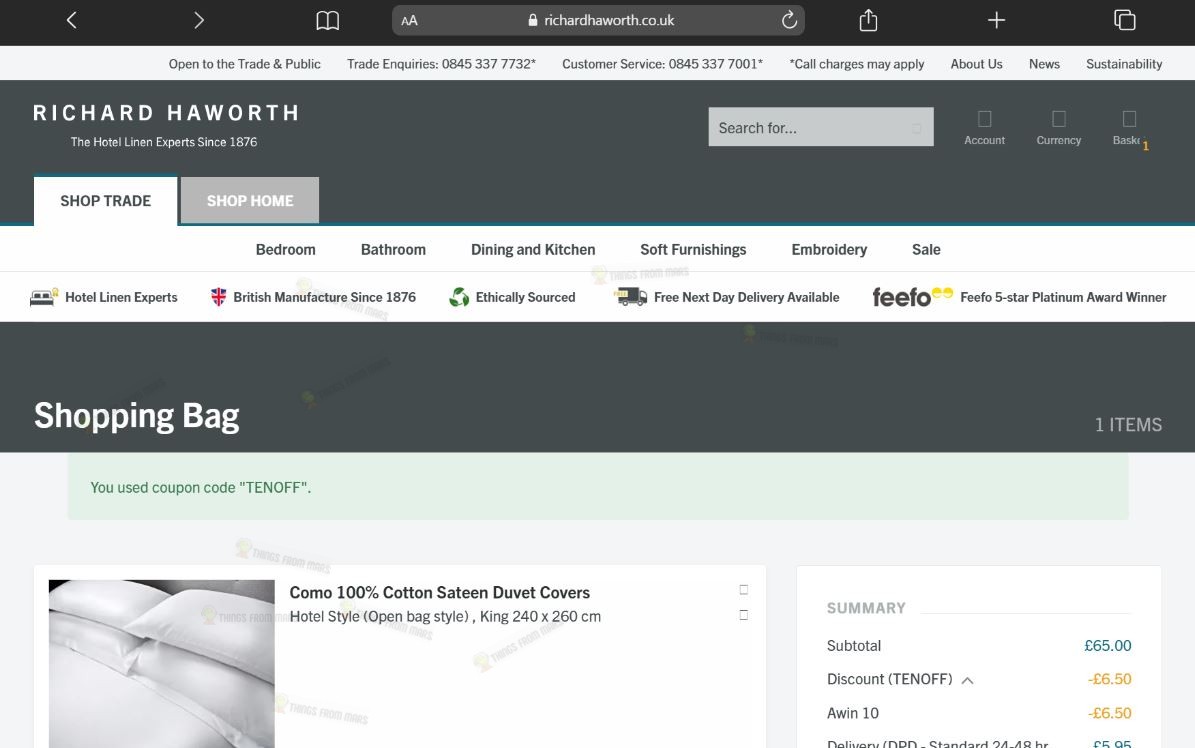Open the Sustainability link

click(1124, 64)
